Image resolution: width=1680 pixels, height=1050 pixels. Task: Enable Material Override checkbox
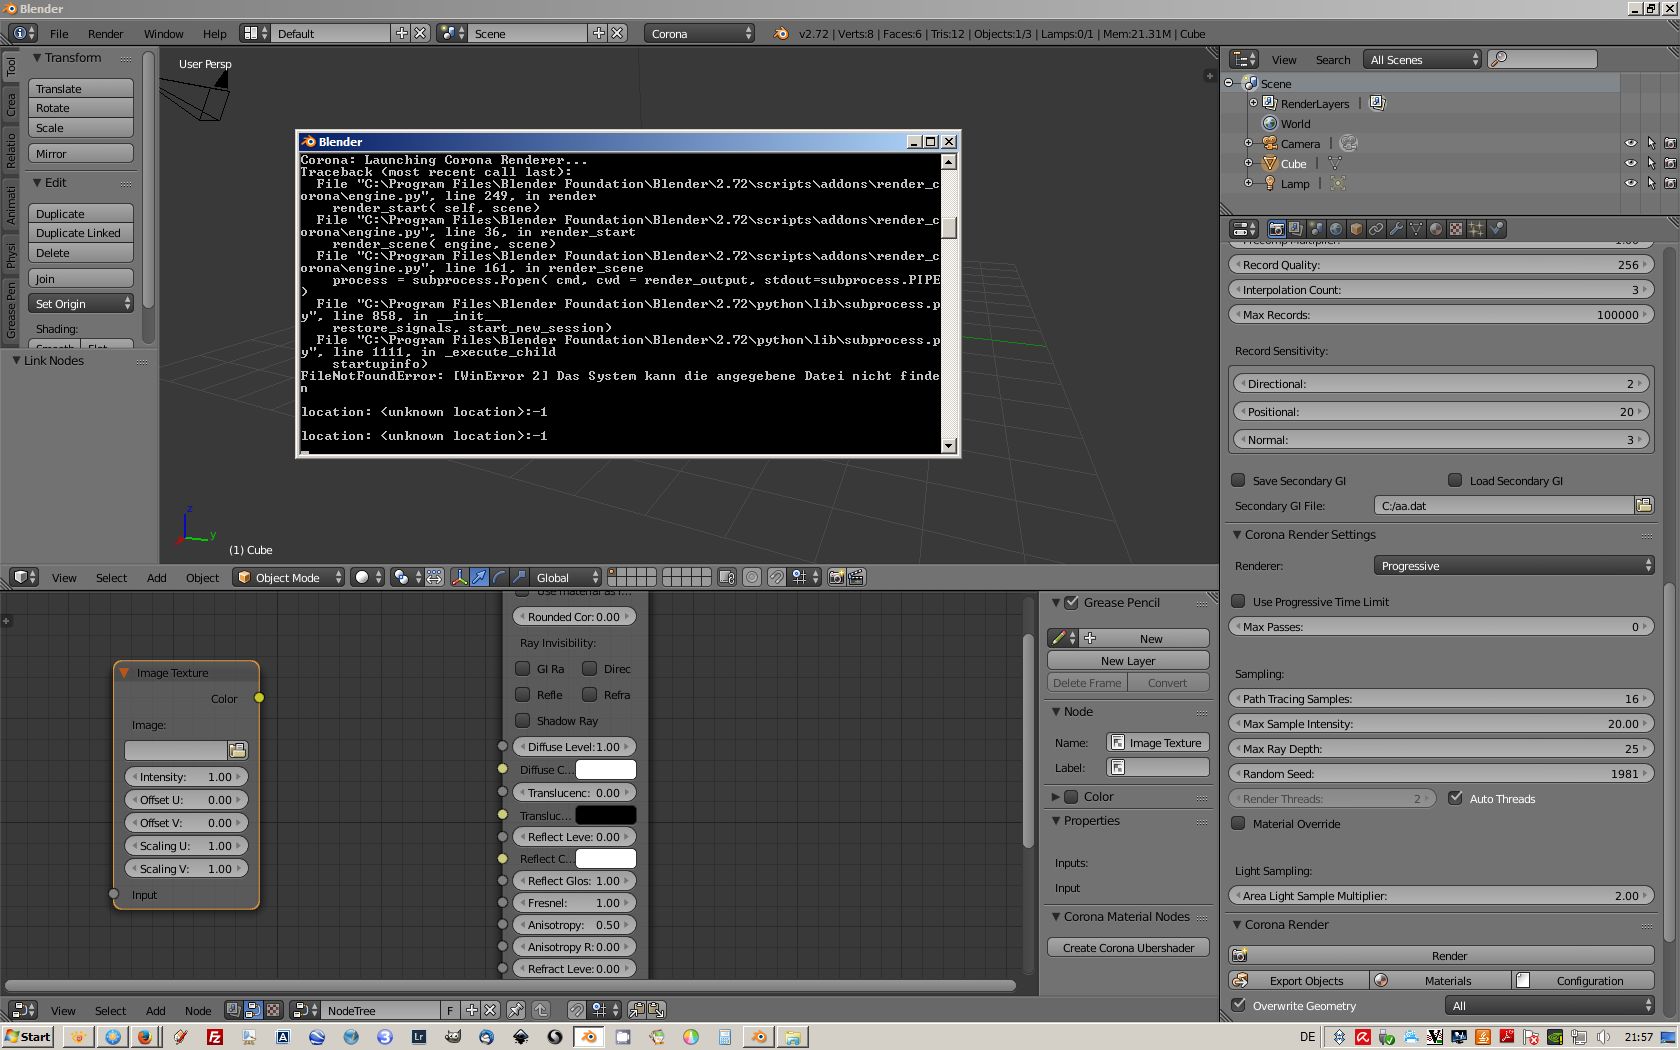(x=1238, y=823)
